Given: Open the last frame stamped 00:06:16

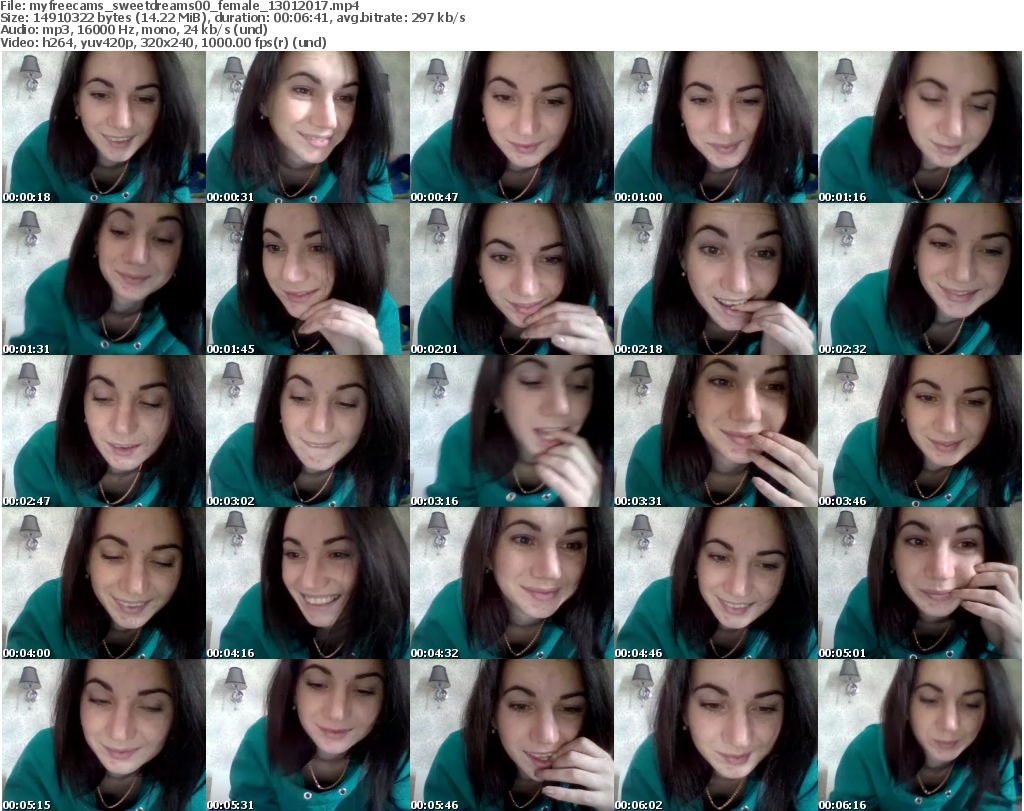Looking at the screenshot, I should 920,735.
